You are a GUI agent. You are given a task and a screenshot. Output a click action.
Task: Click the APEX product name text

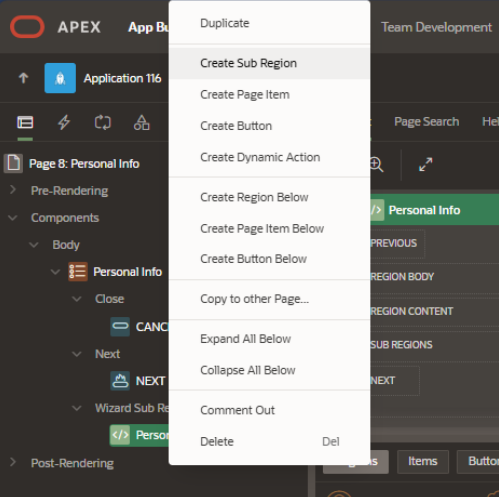pos(79,27)
